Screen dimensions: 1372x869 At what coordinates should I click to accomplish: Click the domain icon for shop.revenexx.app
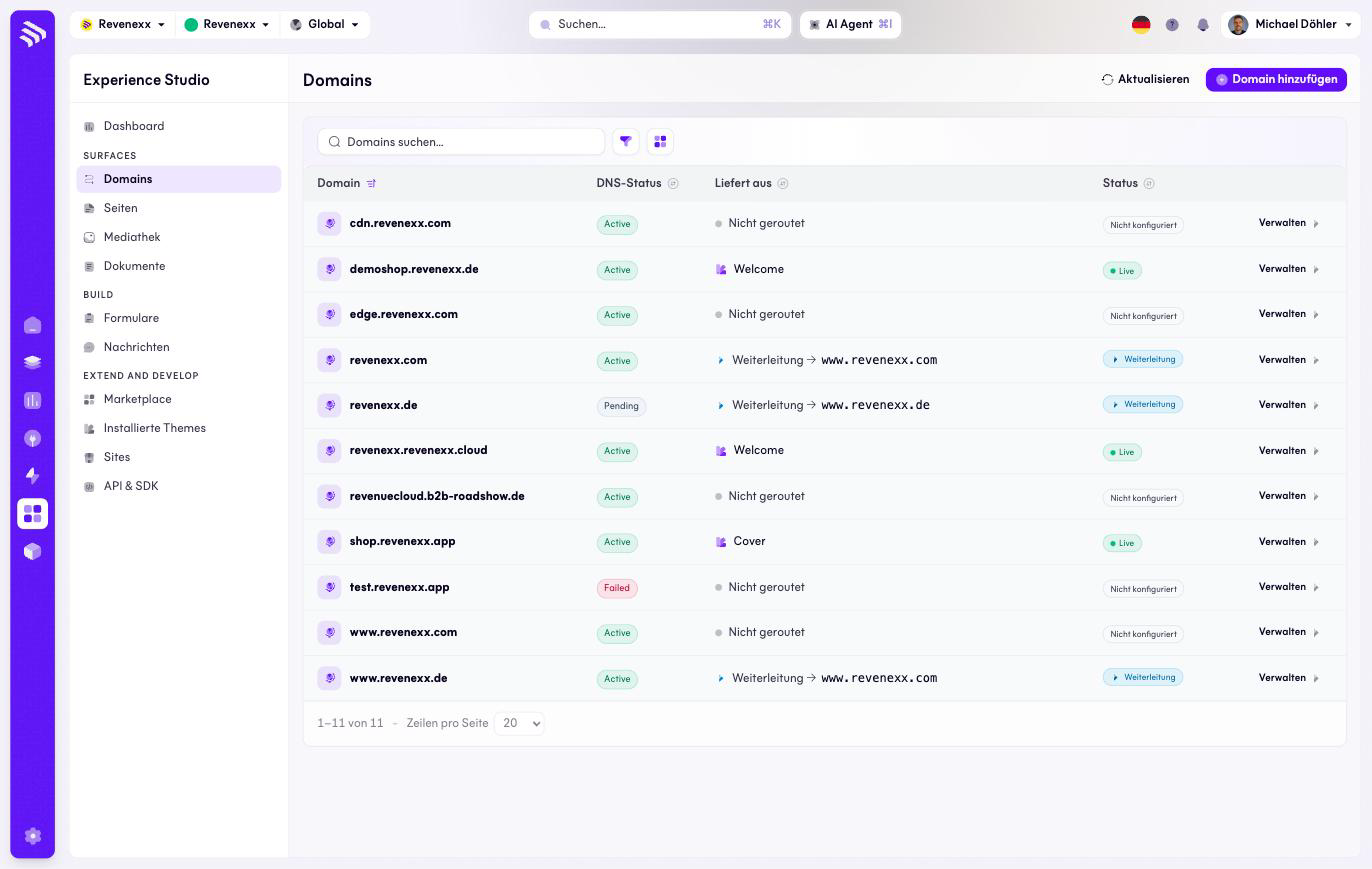[x=329, y=542]
